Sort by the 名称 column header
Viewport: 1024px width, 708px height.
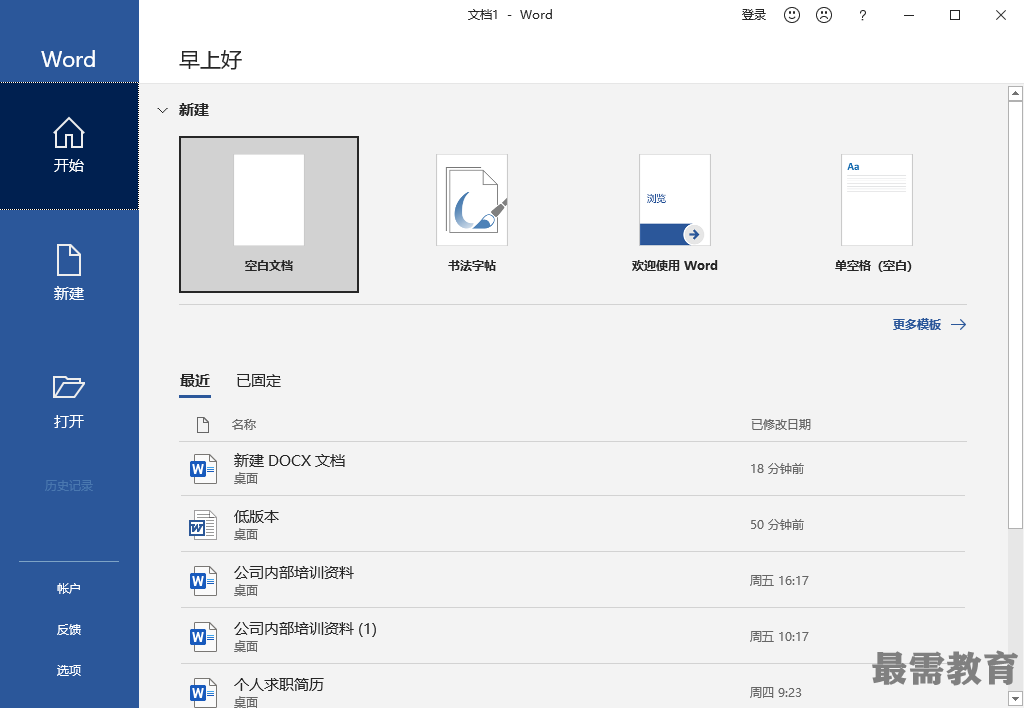tap(244, 425)
